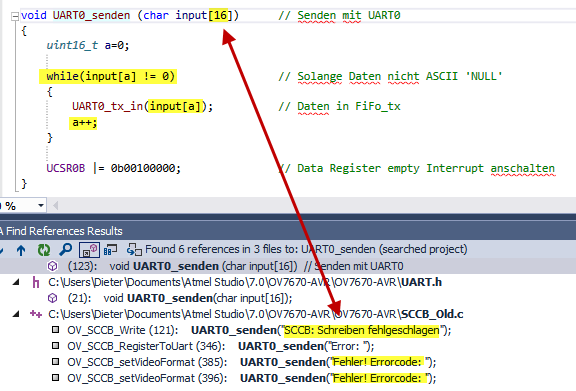Viewport: 576px width, 391px height.
Task: Select result OV_SCCB_RegisterToUart (346) 'Error: '
Action: pyautogui.click(x=220, y=346)
